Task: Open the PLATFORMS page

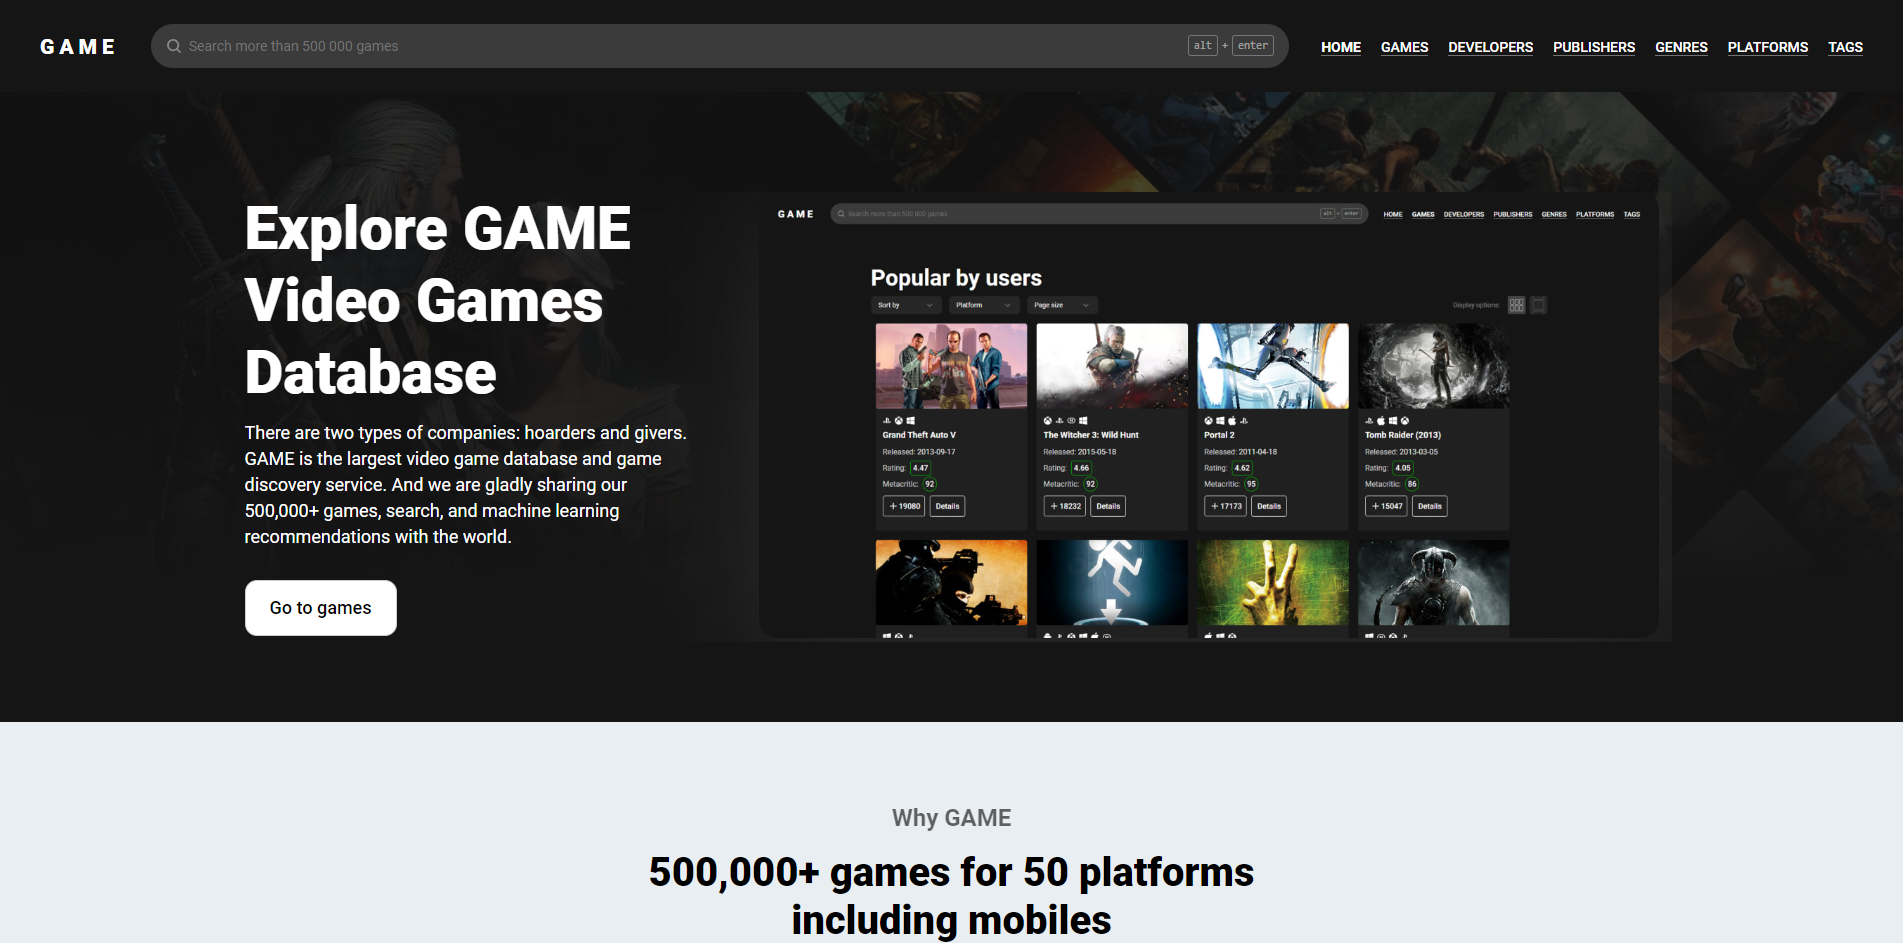Action: [1767, 47]
